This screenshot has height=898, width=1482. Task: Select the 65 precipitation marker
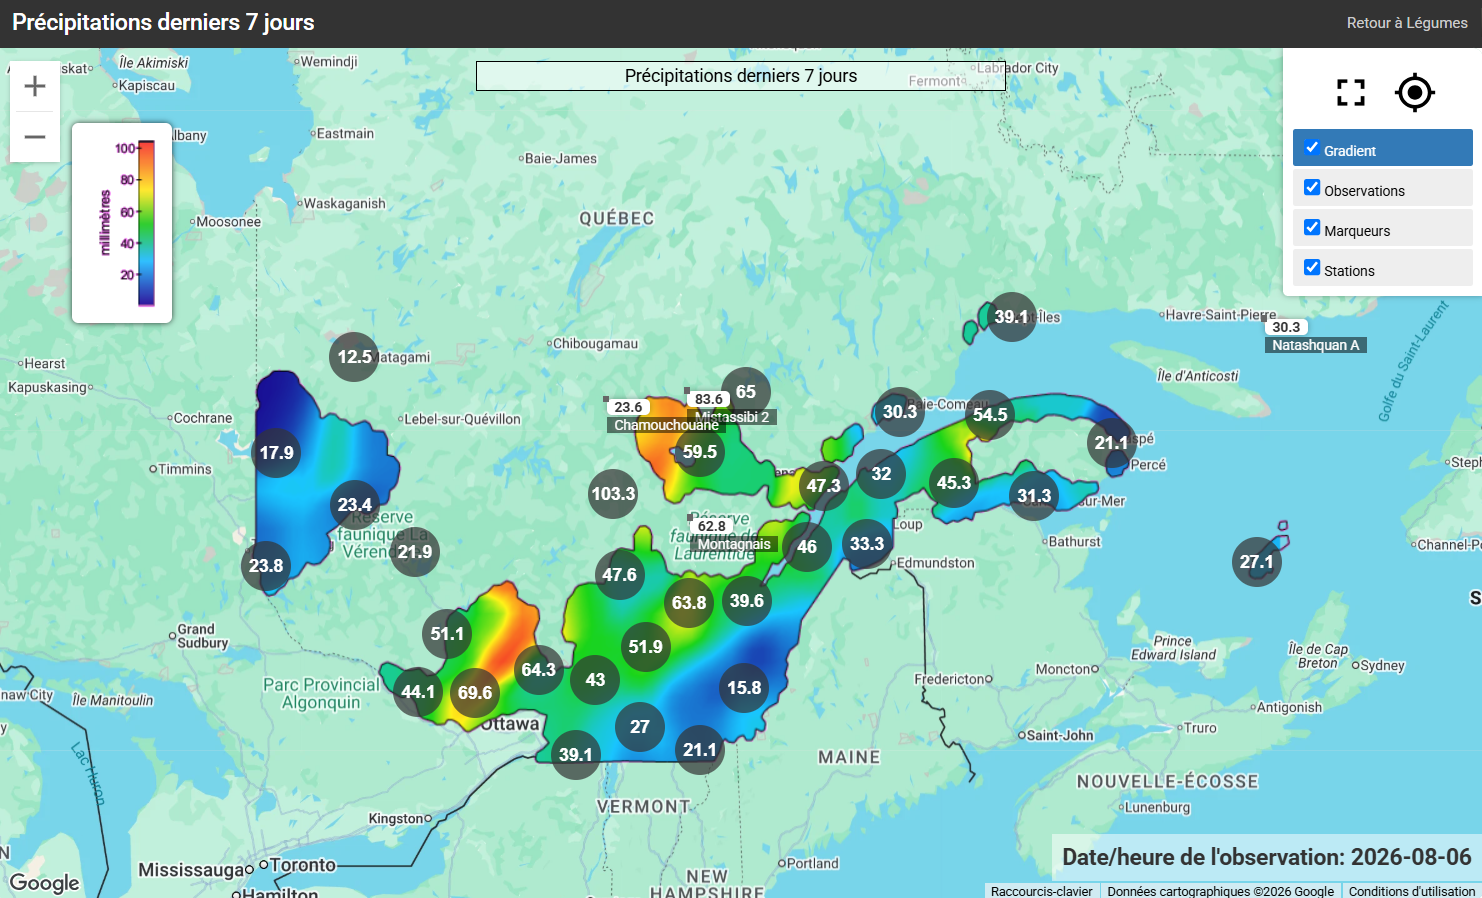point(746,392)
